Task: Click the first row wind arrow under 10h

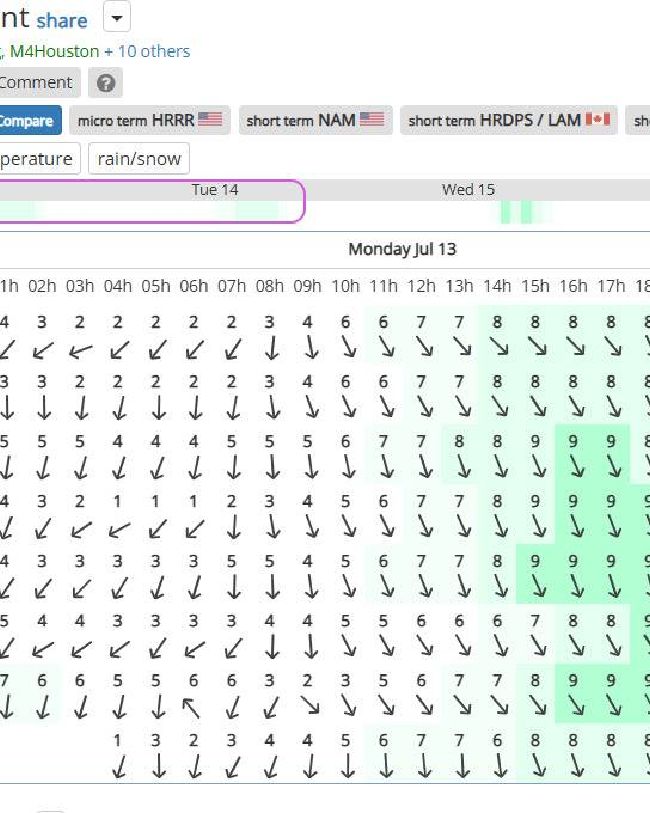Action: (x=348, y=347)
